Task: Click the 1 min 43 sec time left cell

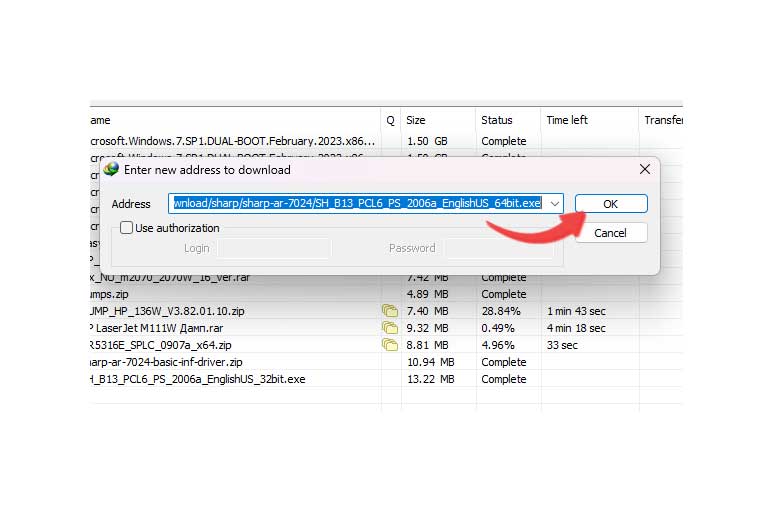Action: [576, 311]
